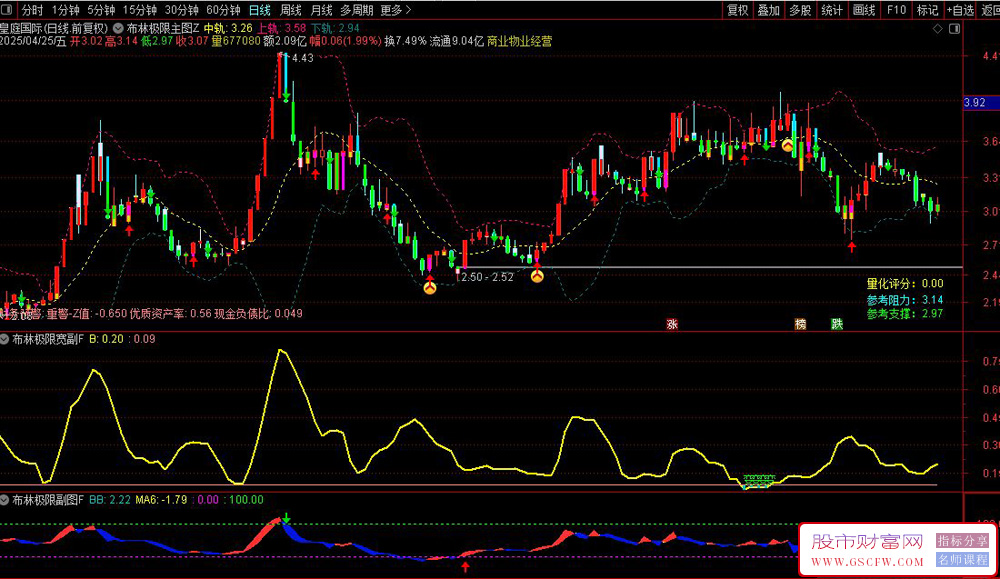Image resolution: width=1000 pixels, height=579 pixels.
Task: Toggle the left sidebar panel icon
Action: click(9, 10)
